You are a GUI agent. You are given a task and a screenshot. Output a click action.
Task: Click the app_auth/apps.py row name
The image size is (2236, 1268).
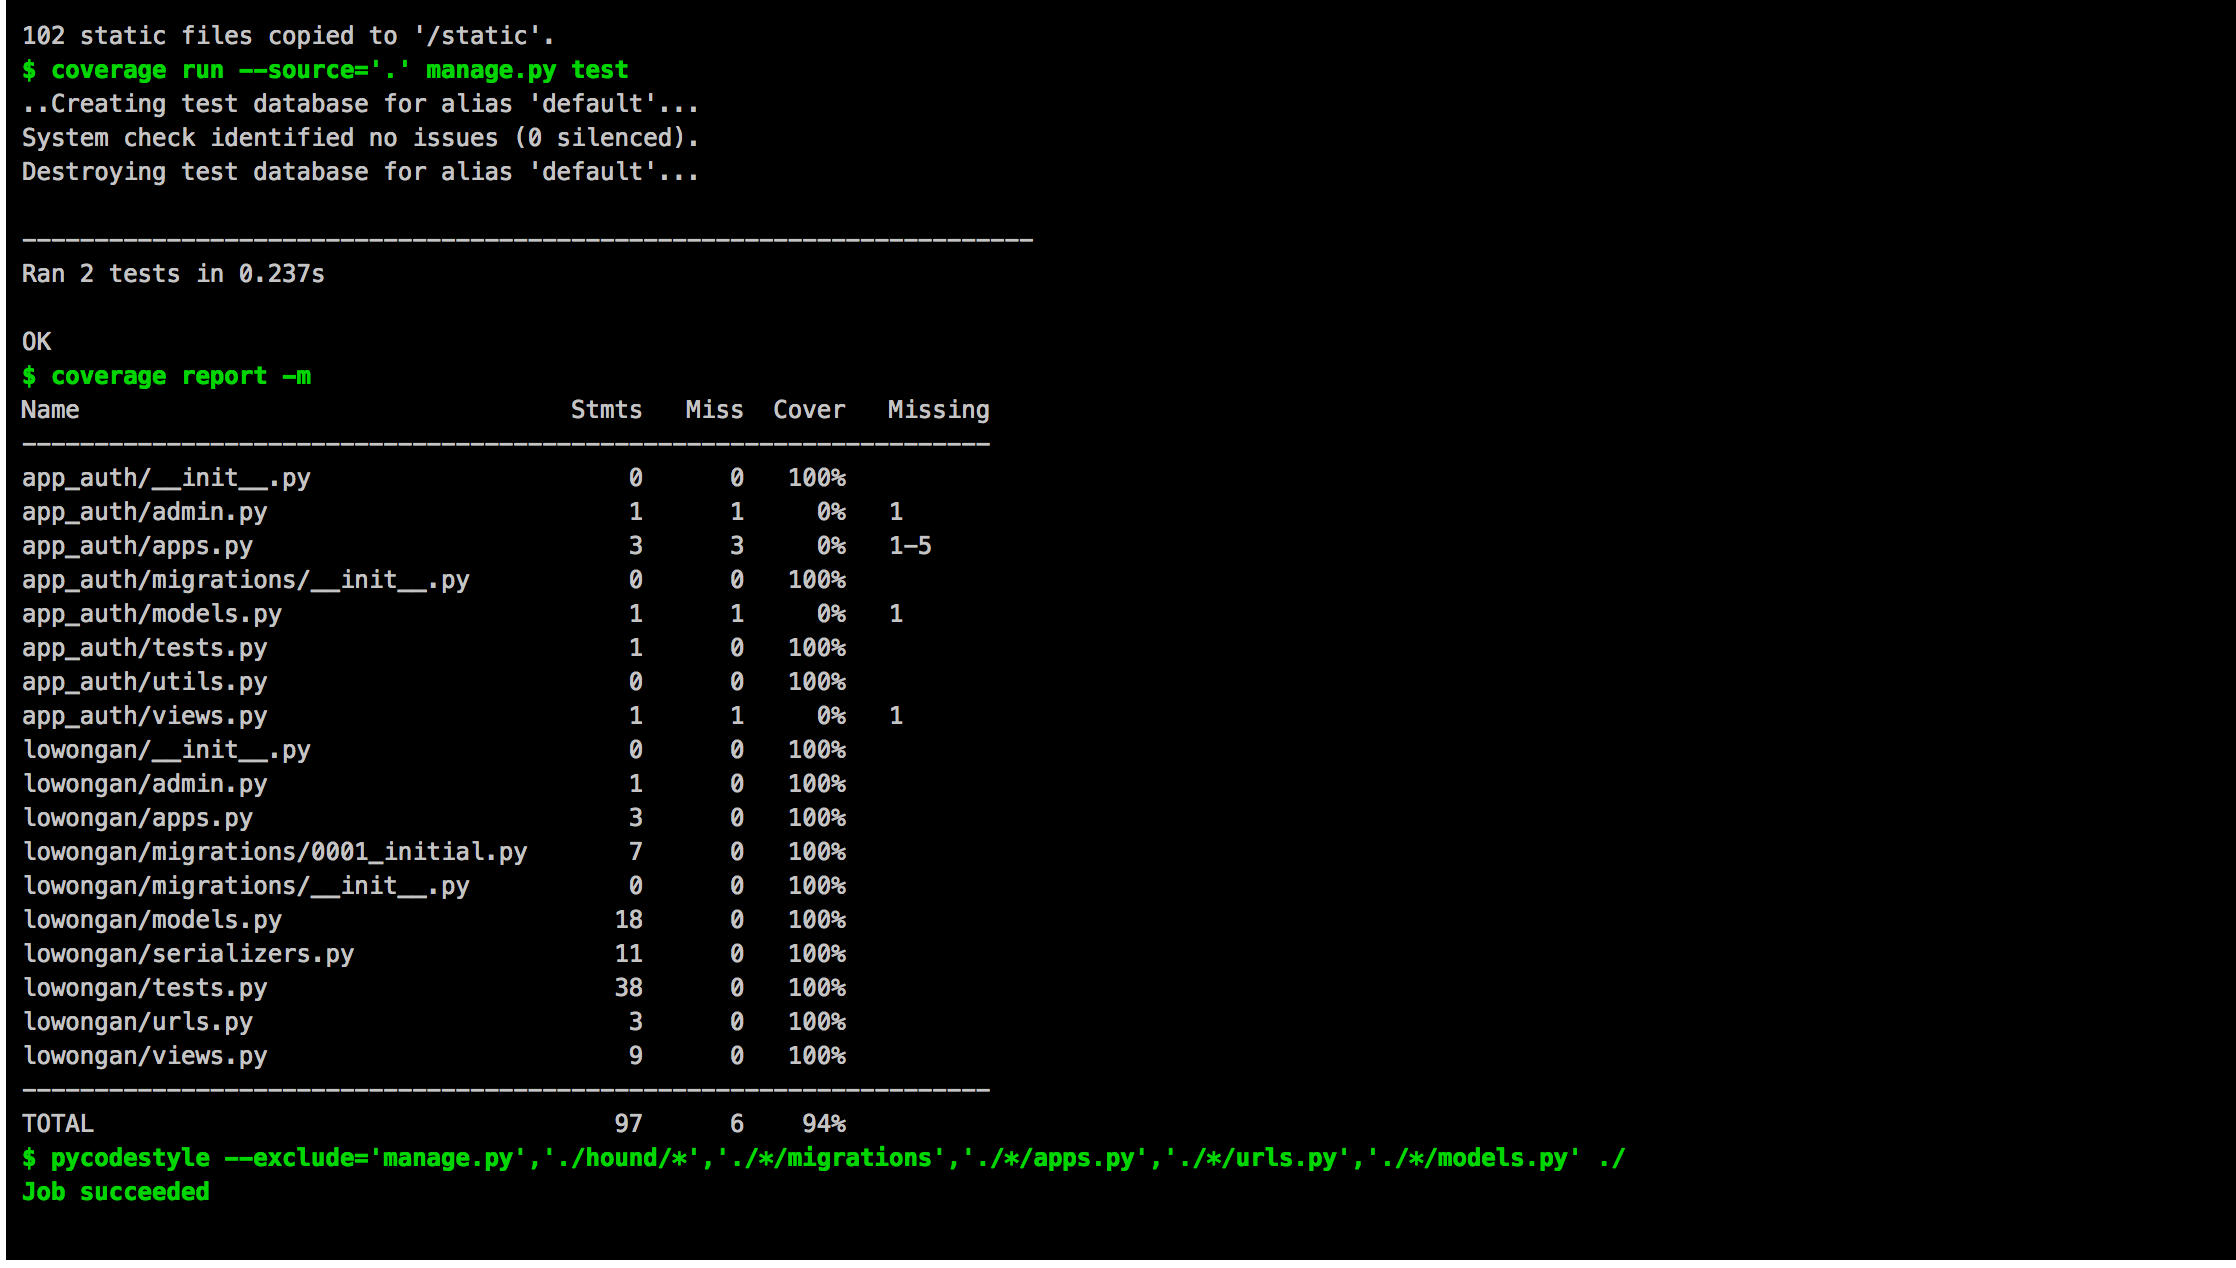(x=137, y=546)
